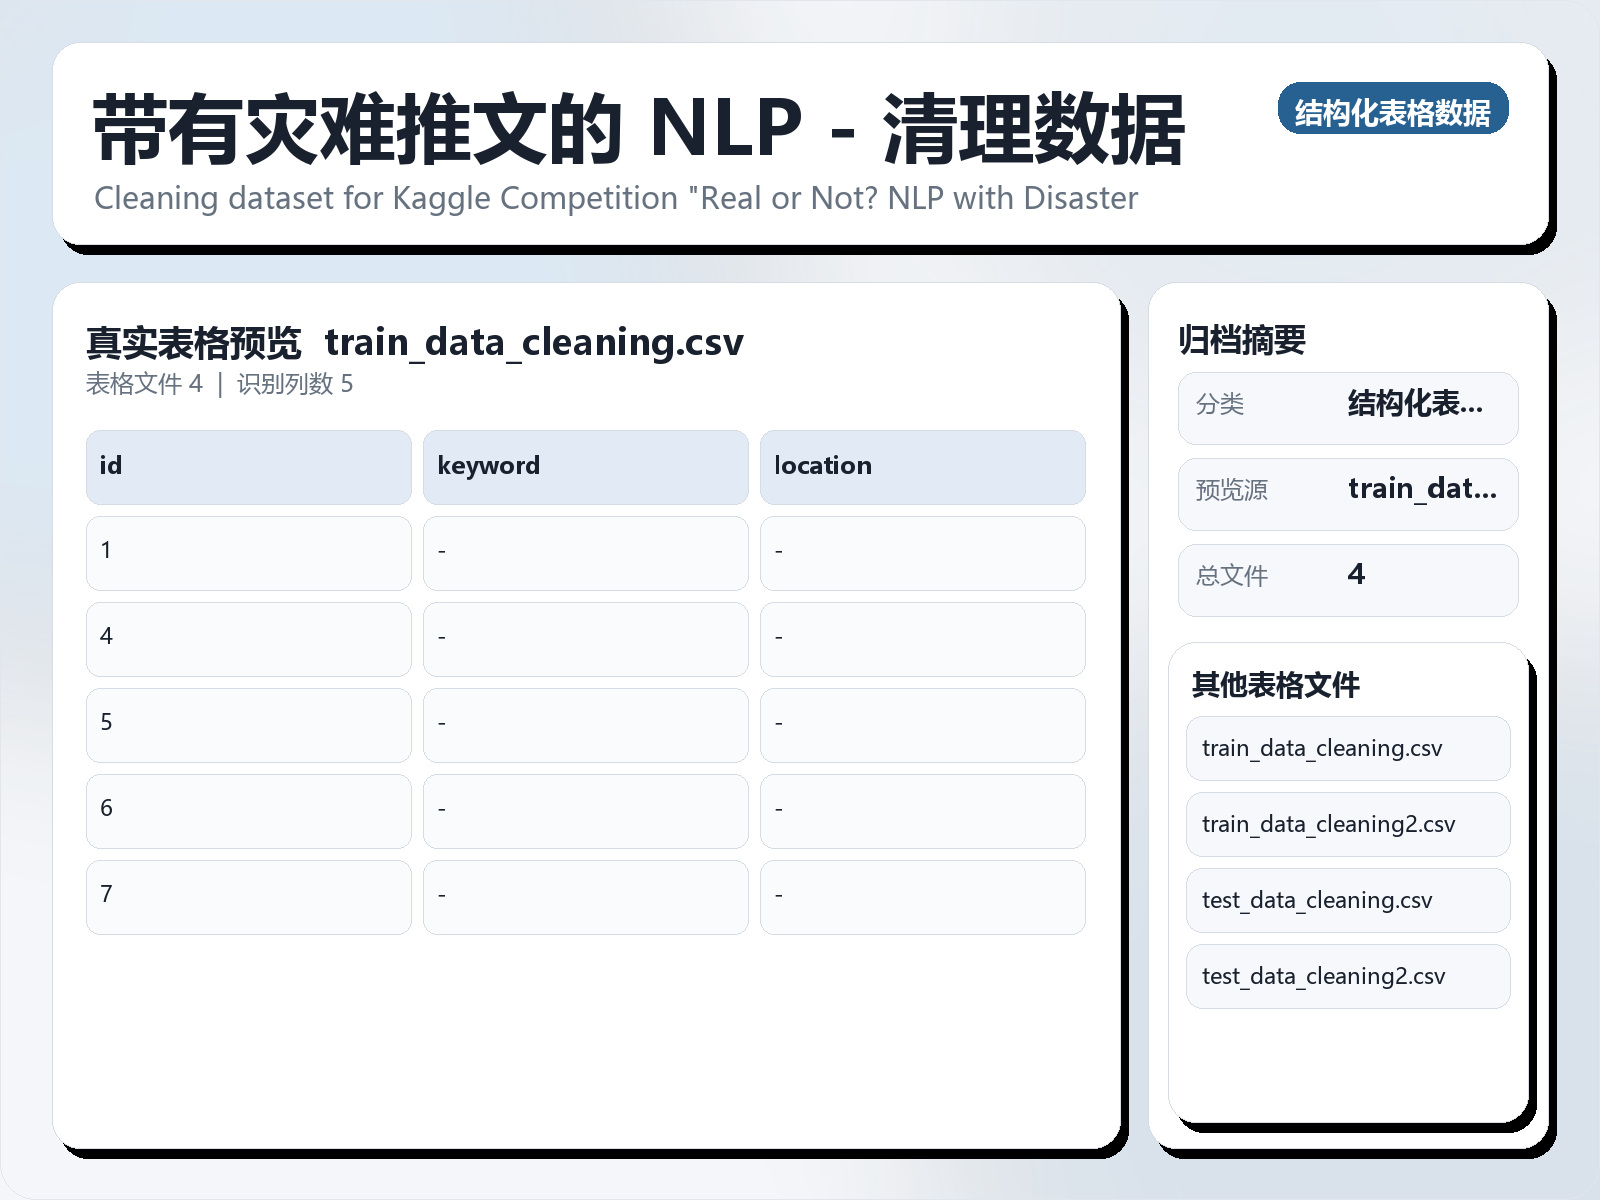
Task: Click the 结构化表格数据 badge in top corner
Action: point(1394,111)
